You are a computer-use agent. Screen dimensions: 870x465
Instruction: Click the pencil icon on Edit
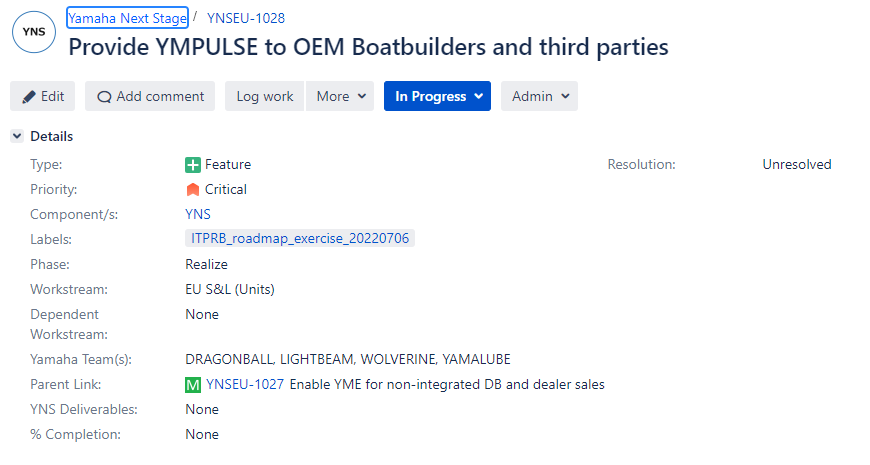(x=29, y=97)
